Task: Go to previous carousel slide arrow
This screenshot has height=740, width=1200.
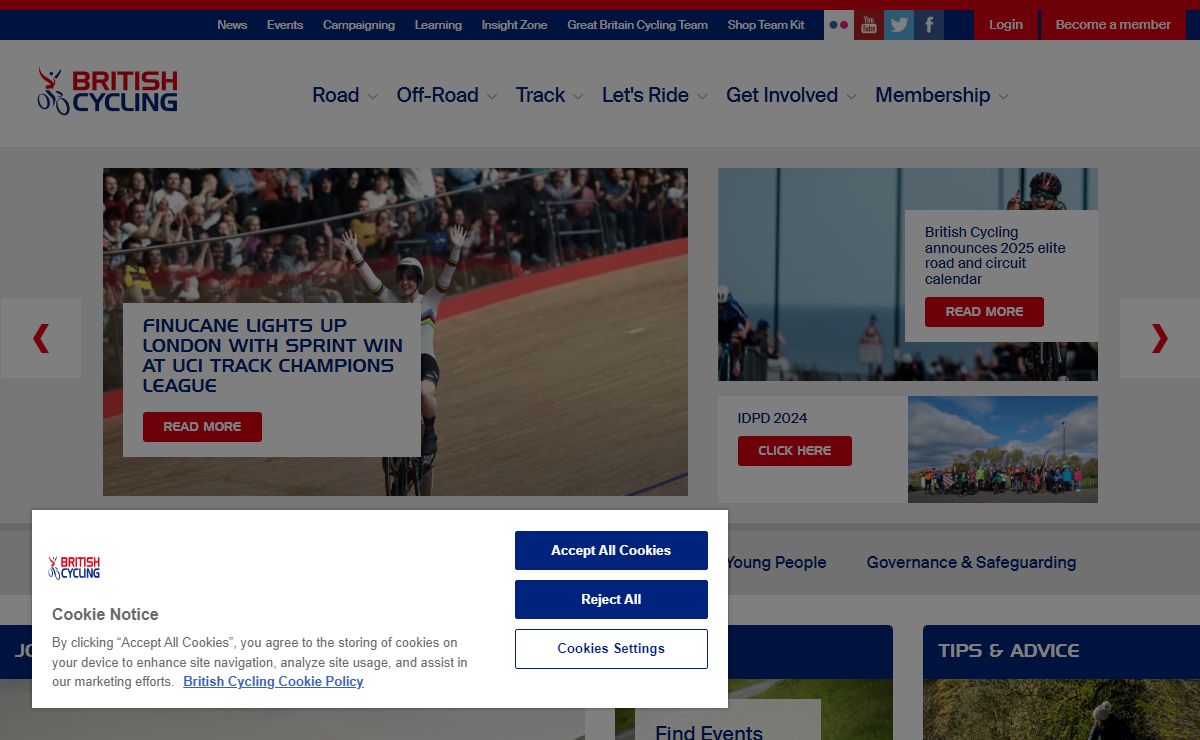Action: (x=41, y=338)
